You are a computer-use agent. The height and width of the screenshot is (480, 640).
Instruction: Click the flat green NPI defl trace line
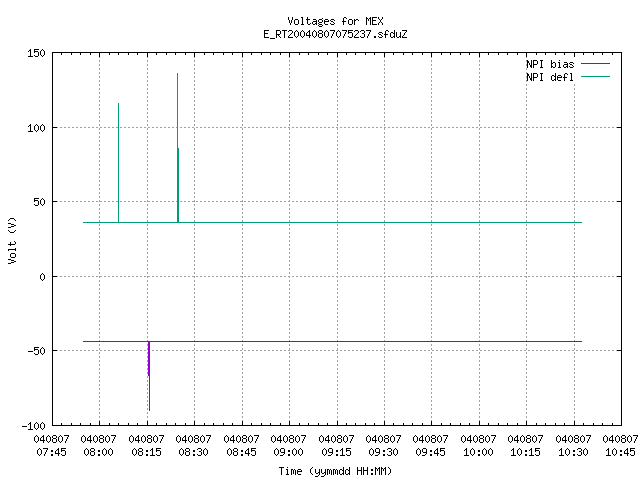tap(332, 222)
